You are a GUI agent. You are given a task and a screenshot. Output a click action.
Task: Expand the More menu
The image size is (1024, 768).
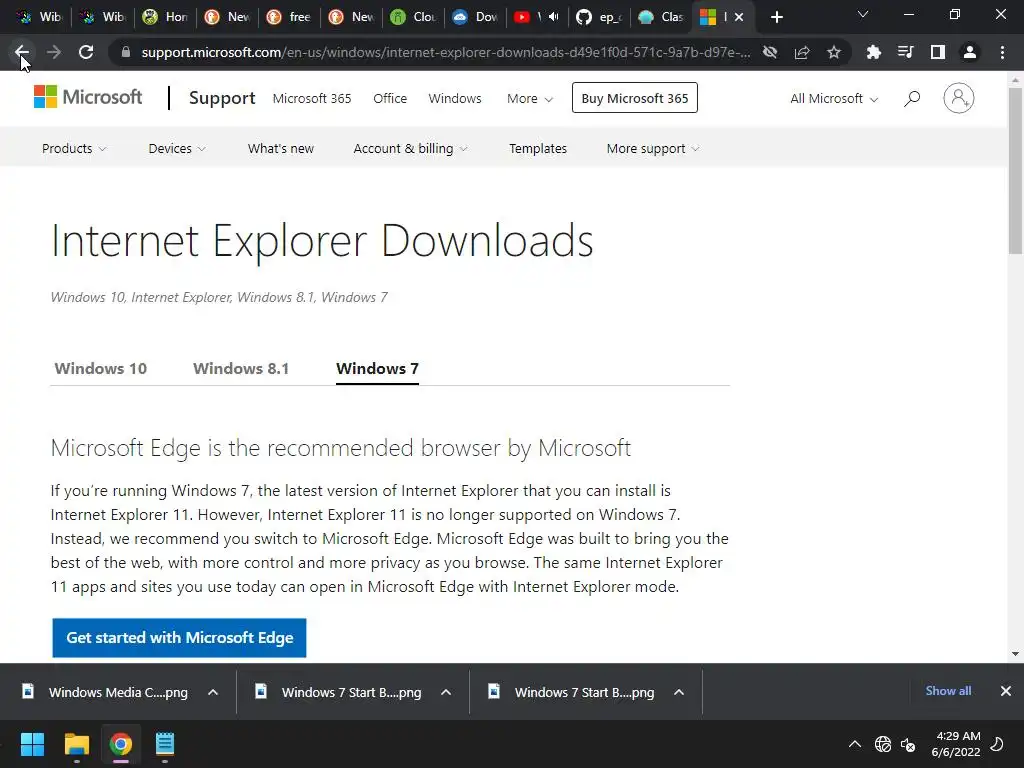click(530, 99)
